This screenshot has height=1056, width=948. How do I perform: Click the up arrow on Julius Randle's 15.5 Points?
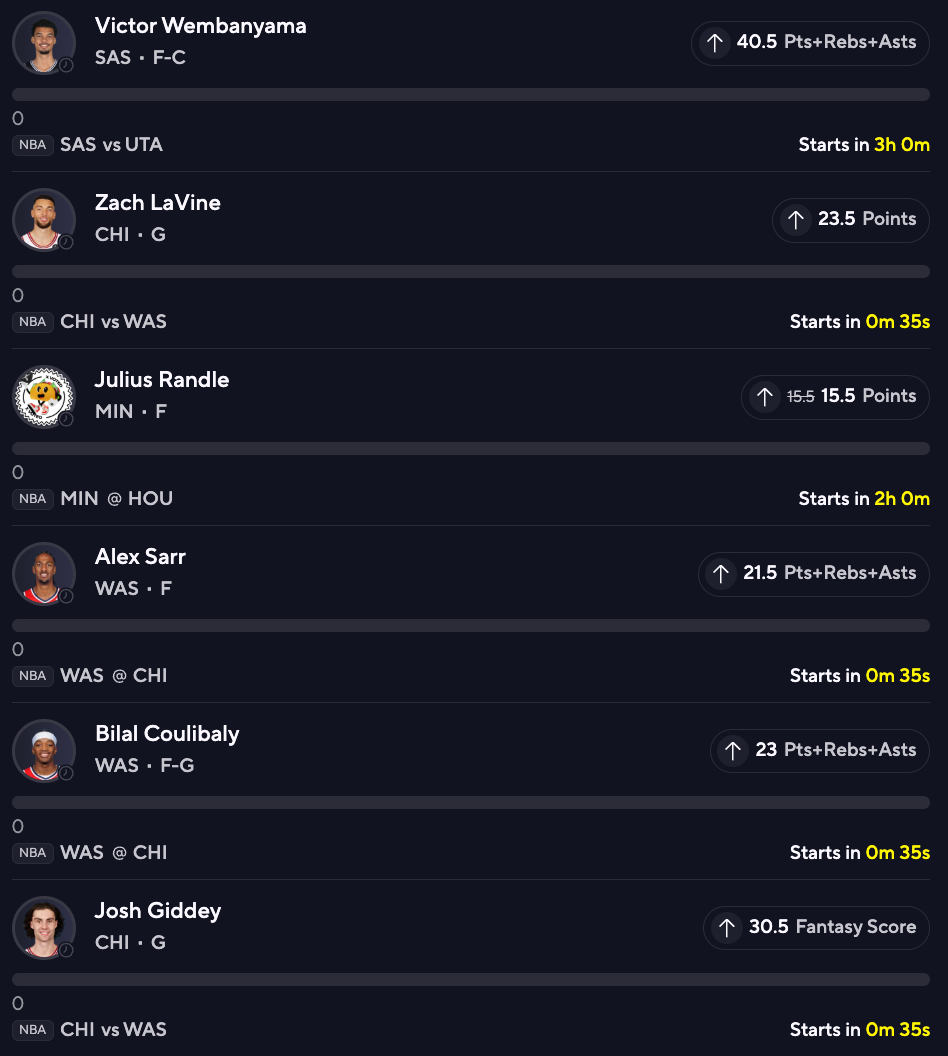click(764, 397)
